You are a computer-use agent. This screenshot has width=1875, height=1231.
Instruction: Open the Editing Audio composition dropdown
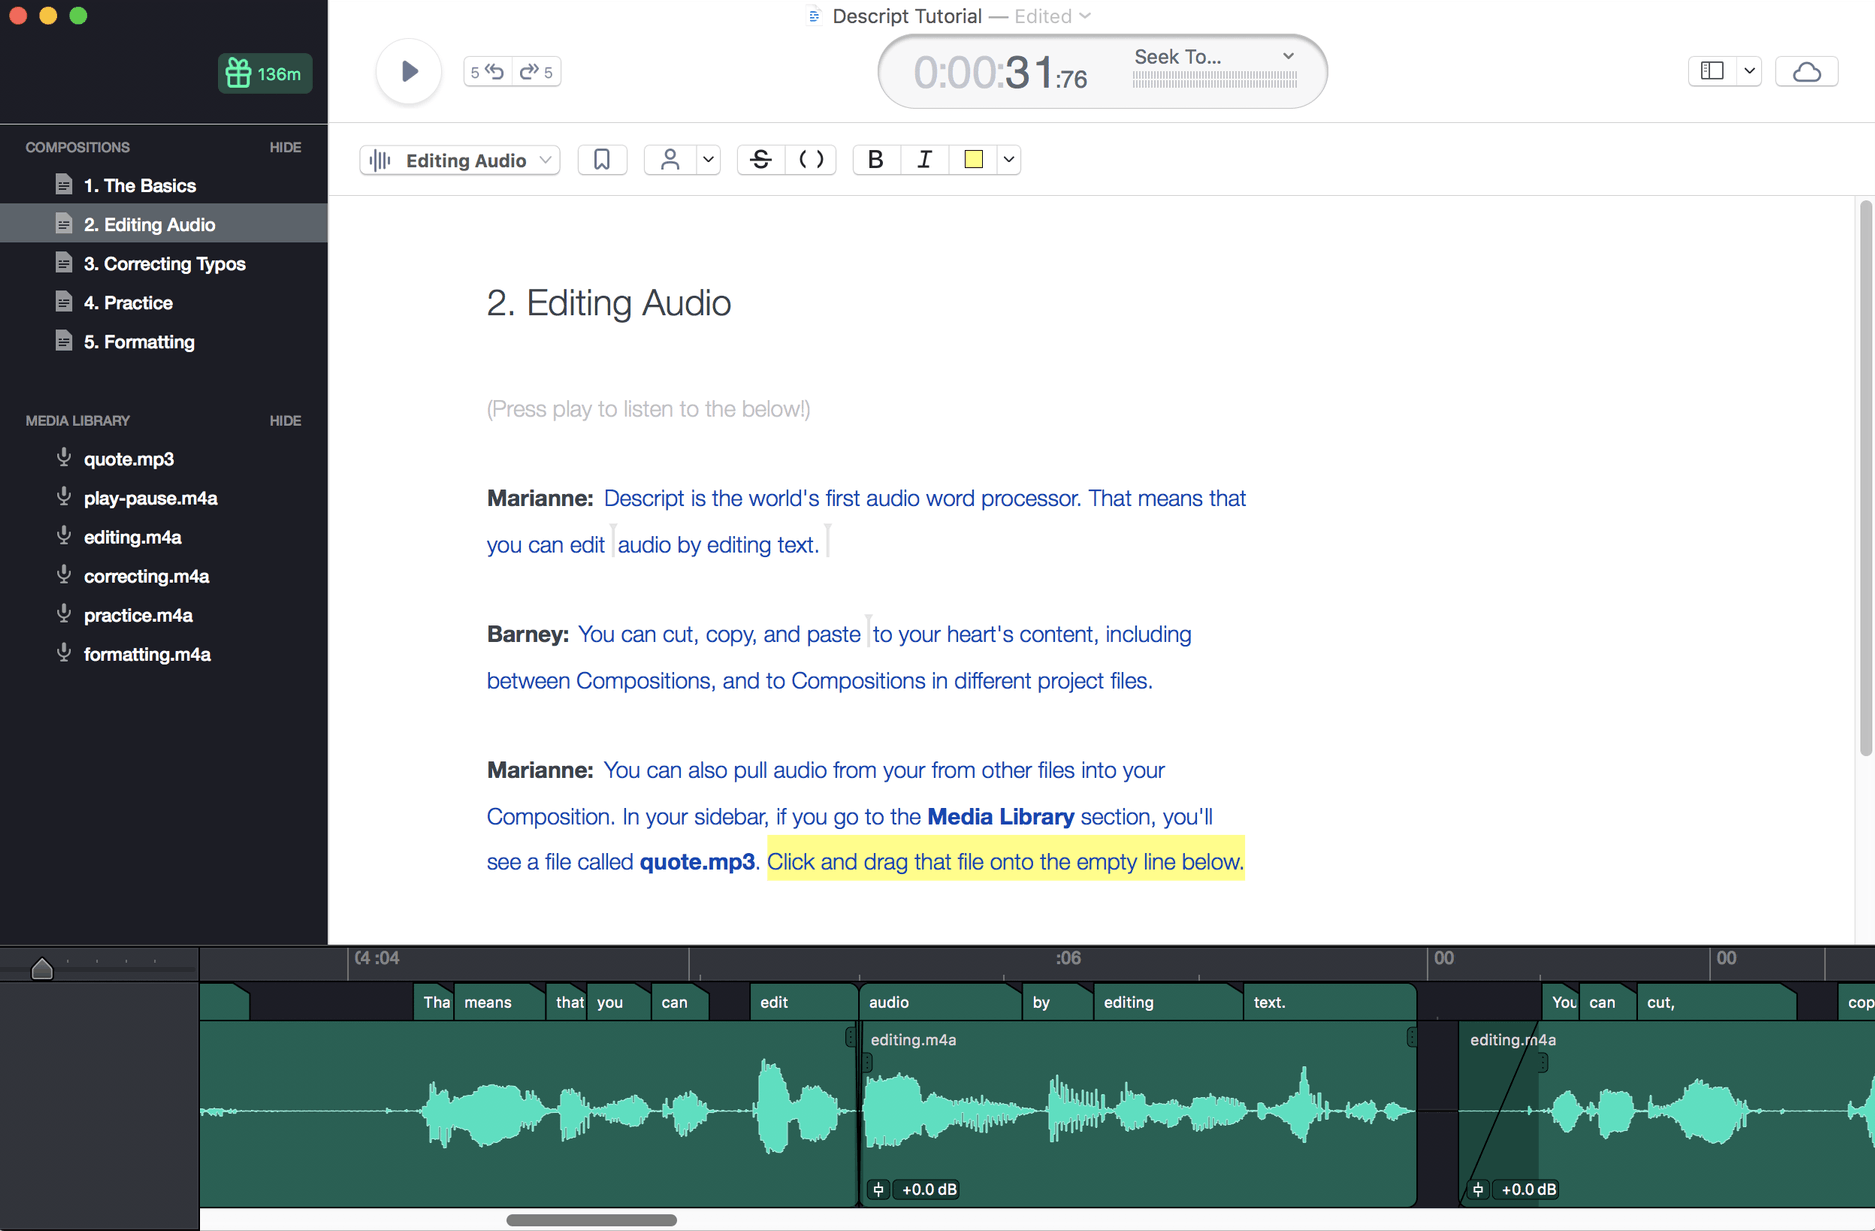tap(460, 160)
